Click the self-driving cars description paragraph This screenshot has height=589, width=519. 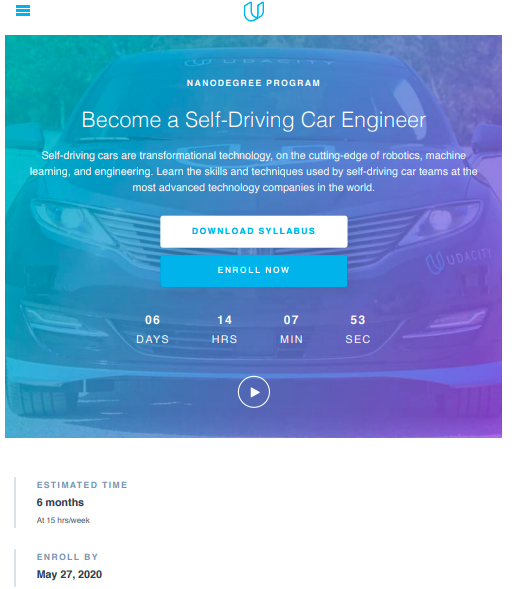coord(254,171)
